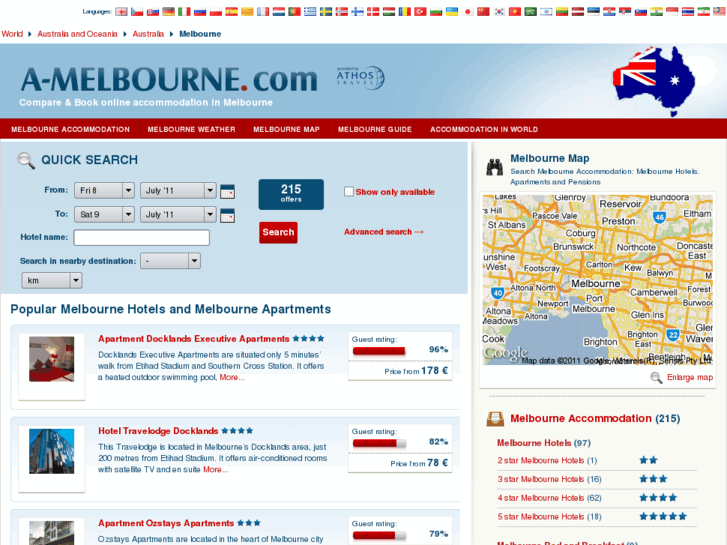Image resolution: width=727 pixels, height=545 pixels.
Task: Click the Athos Travel logo
Action: [360, 77]
